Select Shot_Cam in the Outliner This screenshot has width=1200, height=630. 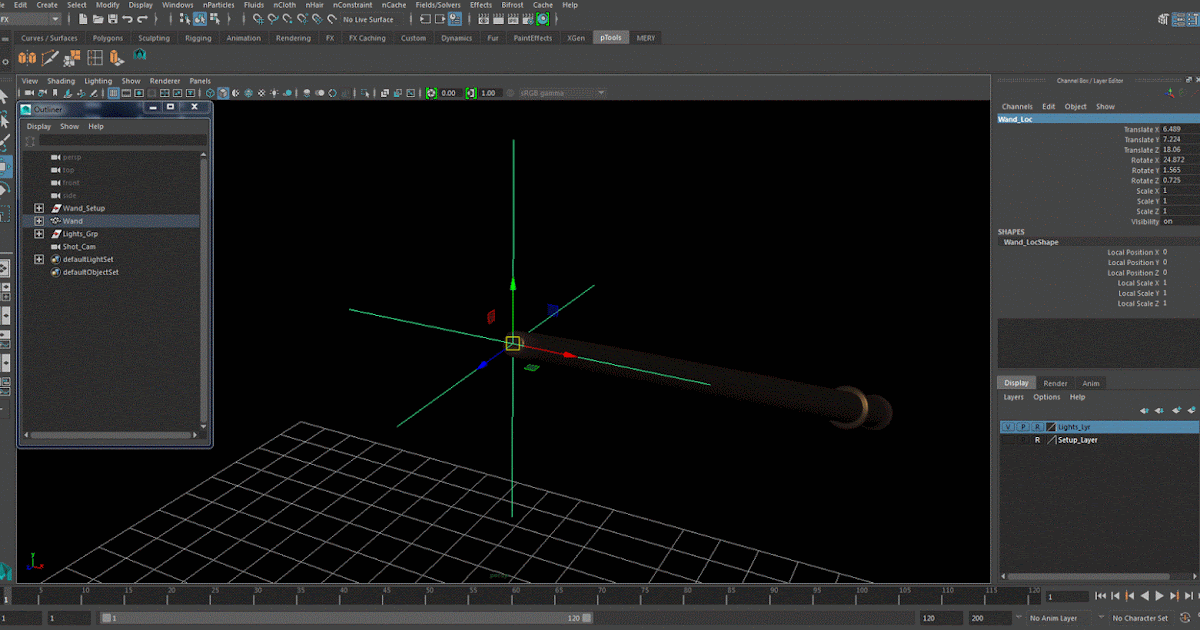point(78,246)
